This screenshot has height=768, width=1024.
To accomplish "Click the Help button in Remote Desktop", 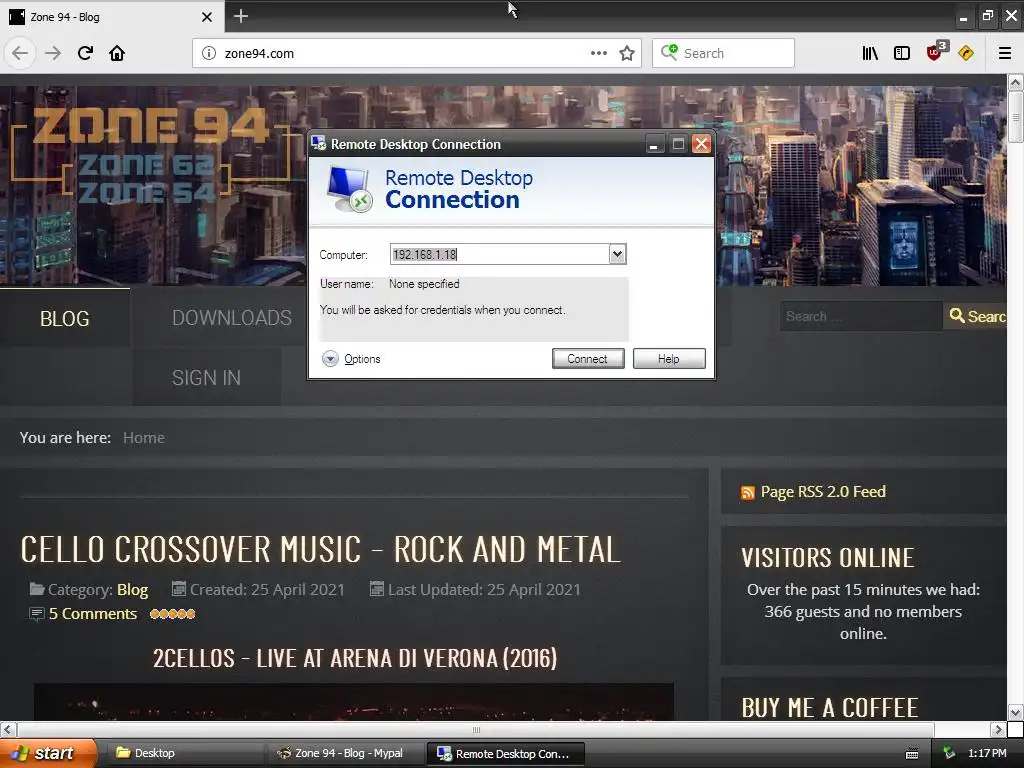I will (x=669, y=359).
